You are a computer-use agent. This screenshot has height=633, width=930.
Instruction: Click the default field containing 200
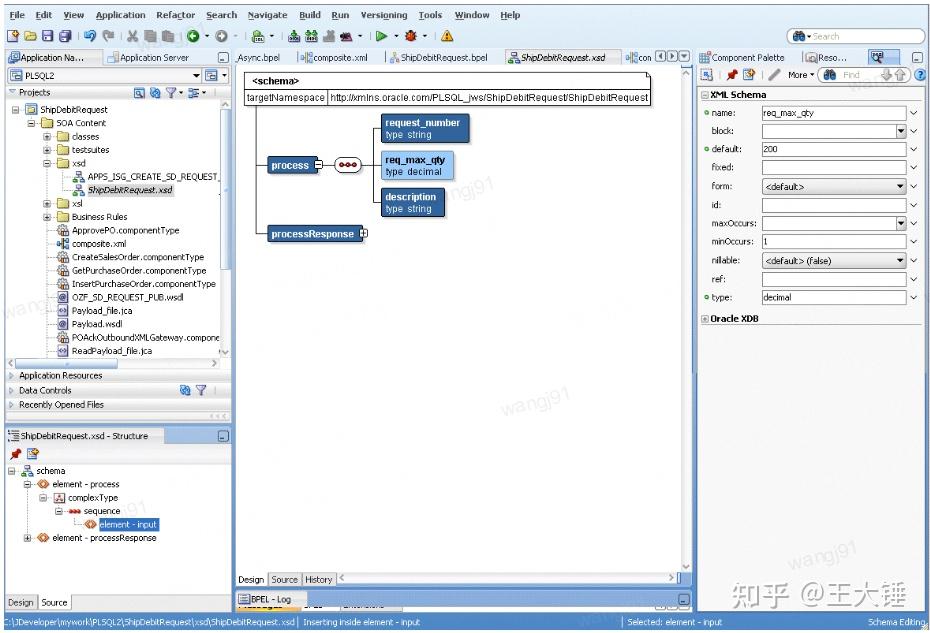833,149
